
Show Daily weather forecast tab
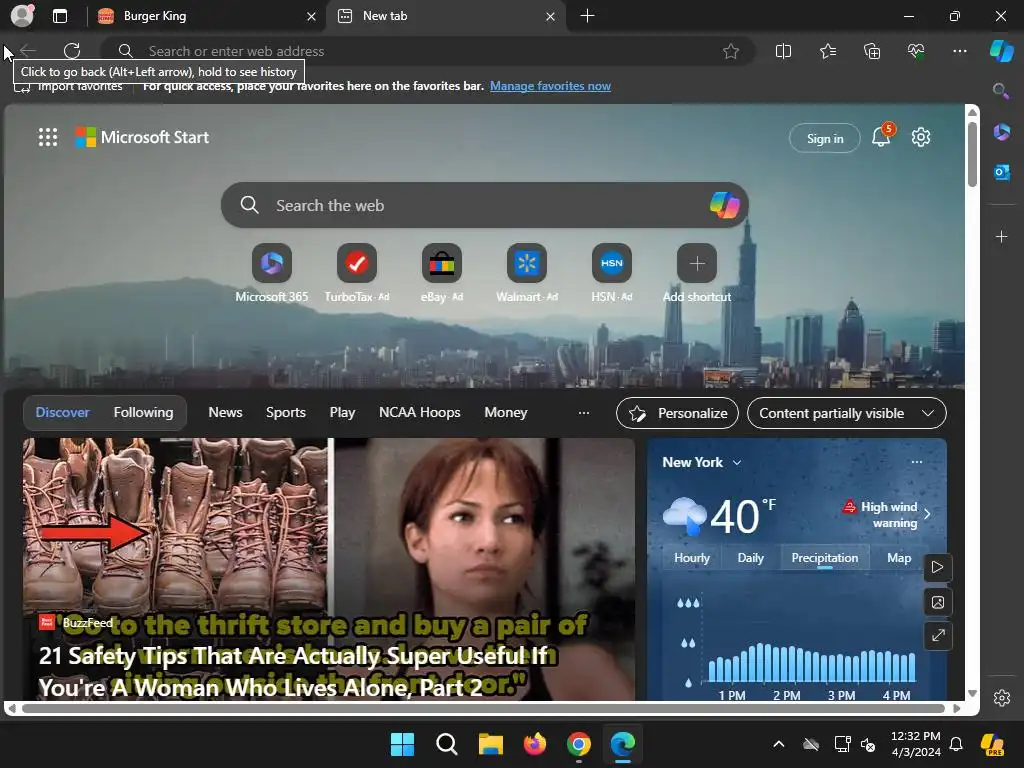point(750,558)
